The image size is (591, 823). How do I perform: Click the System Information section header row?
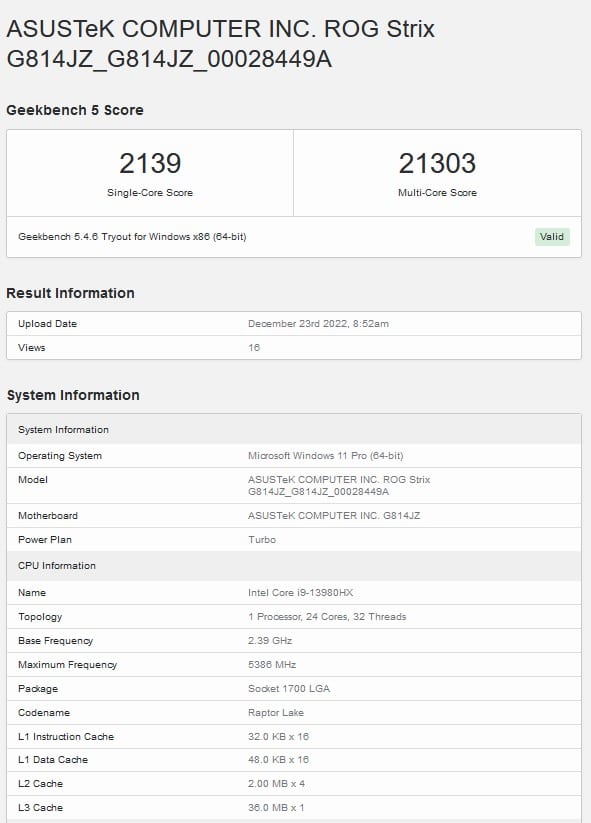click(294, 429)
